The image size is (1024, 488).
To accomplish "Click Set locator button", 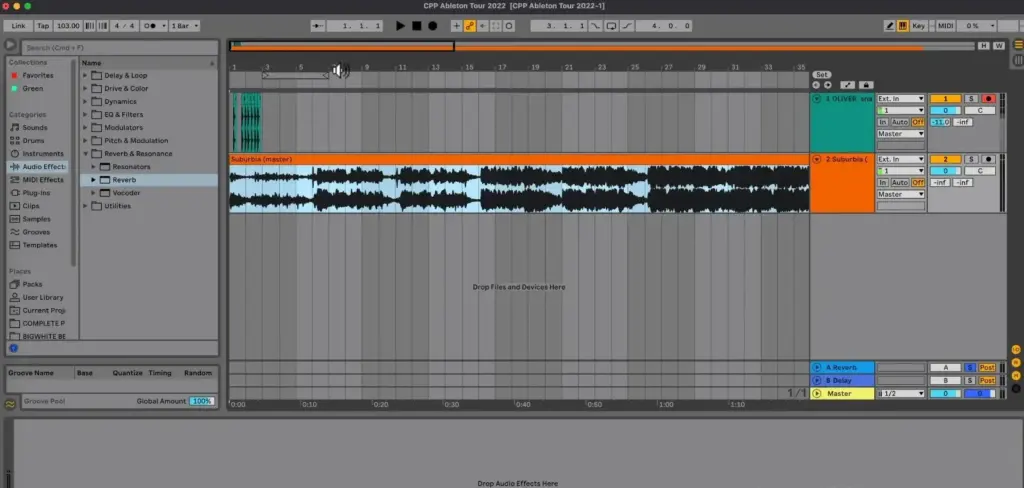I will 822,74.
